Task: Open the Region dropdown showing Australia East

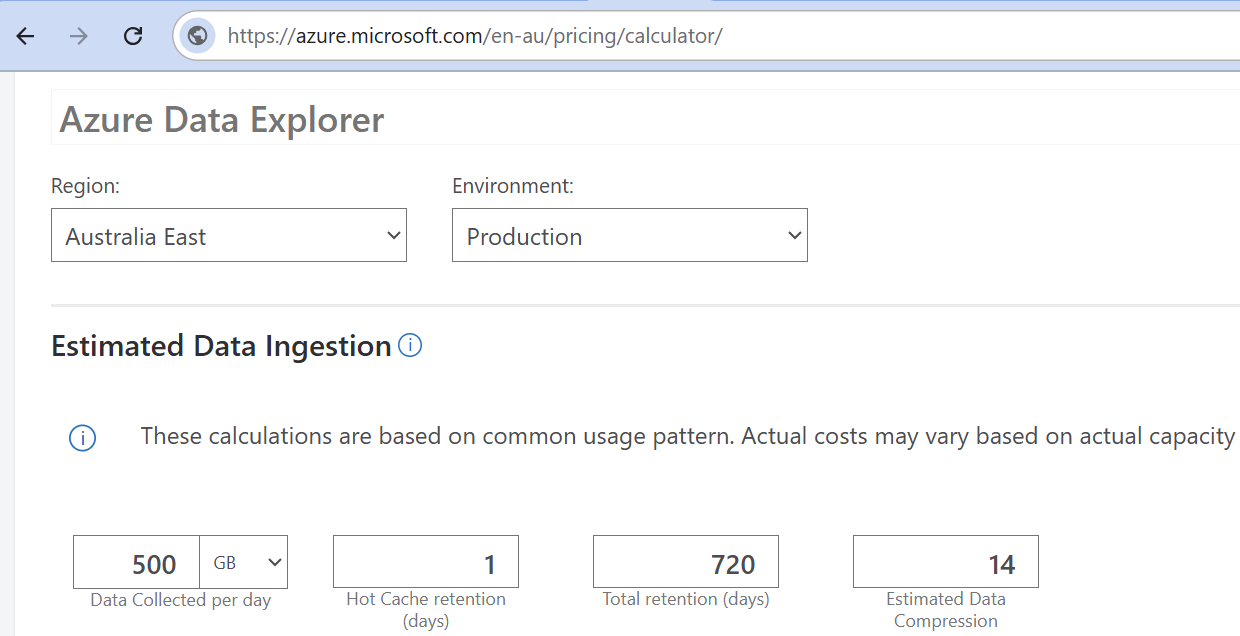Action: pyautogui.click(x=229, y=235)
